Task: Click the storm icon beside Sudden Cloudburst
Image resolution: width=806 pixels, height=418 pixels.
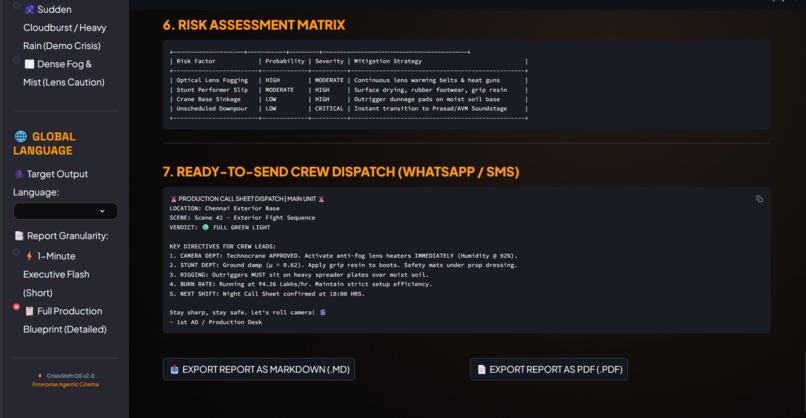Action: (x=30, y=9)
